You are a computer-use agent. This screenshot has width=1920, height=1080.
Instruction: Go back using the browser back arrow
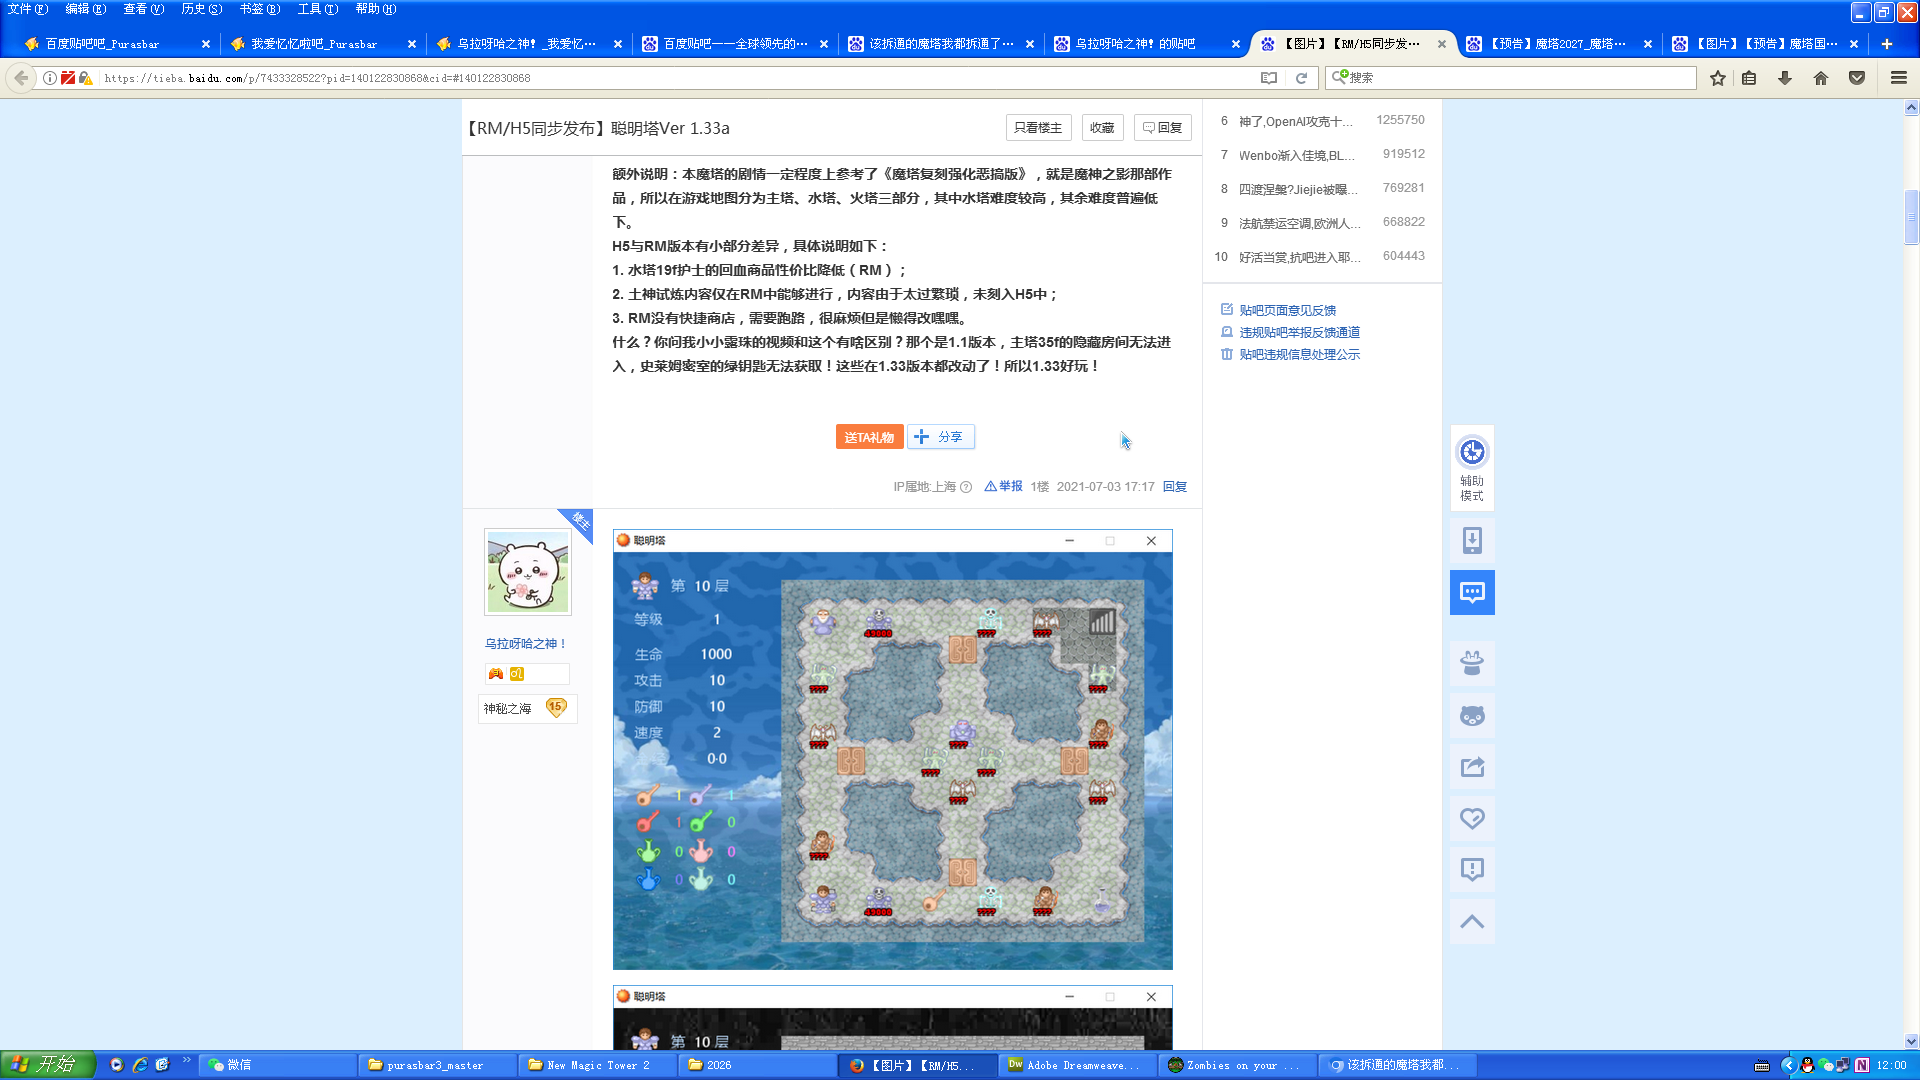tap(21, 78)
